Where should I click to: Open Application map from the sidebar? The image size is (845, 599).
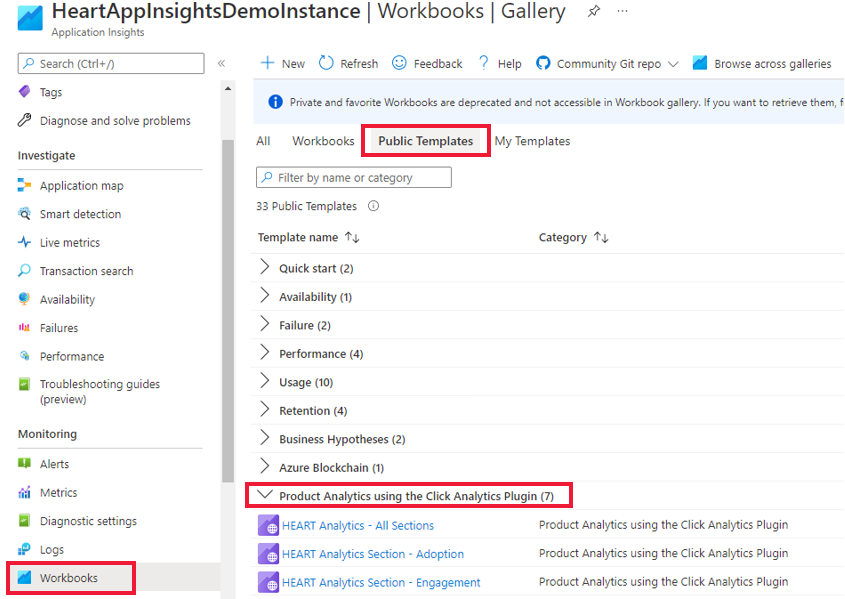(81, 186)
